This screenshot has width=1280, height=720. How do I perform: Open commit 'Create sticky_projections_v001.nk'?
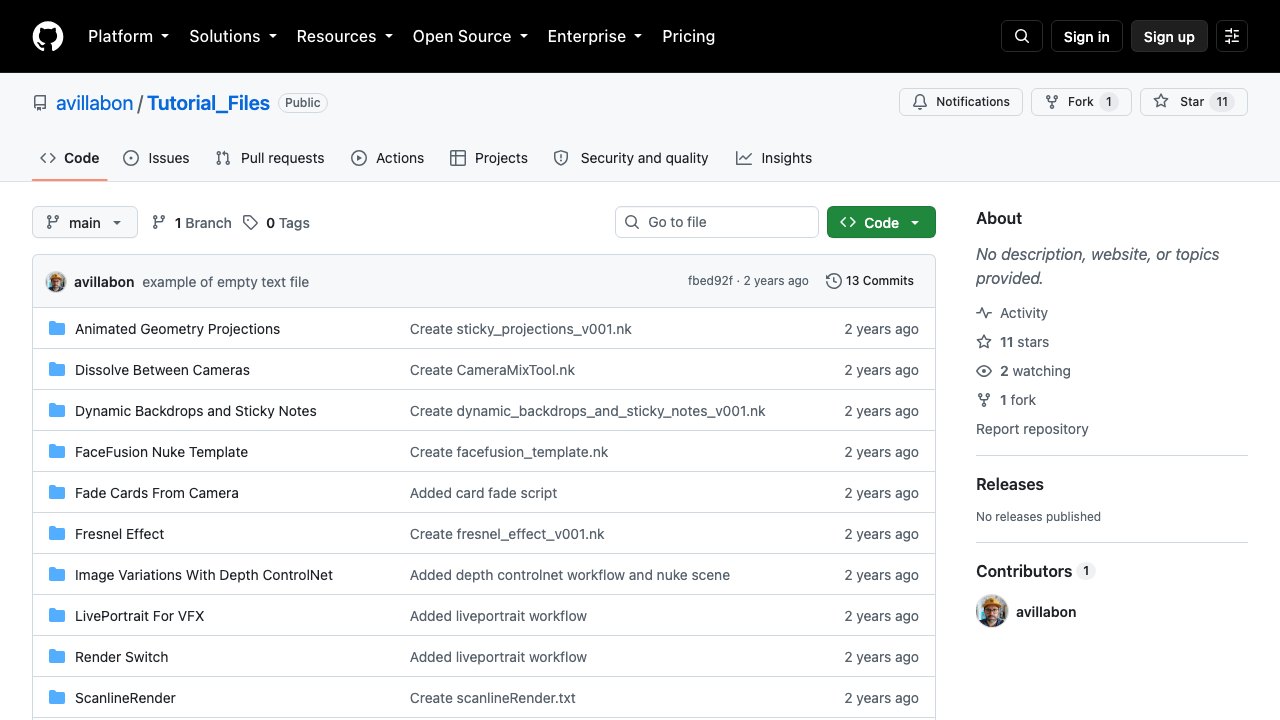tap(521, 329)
